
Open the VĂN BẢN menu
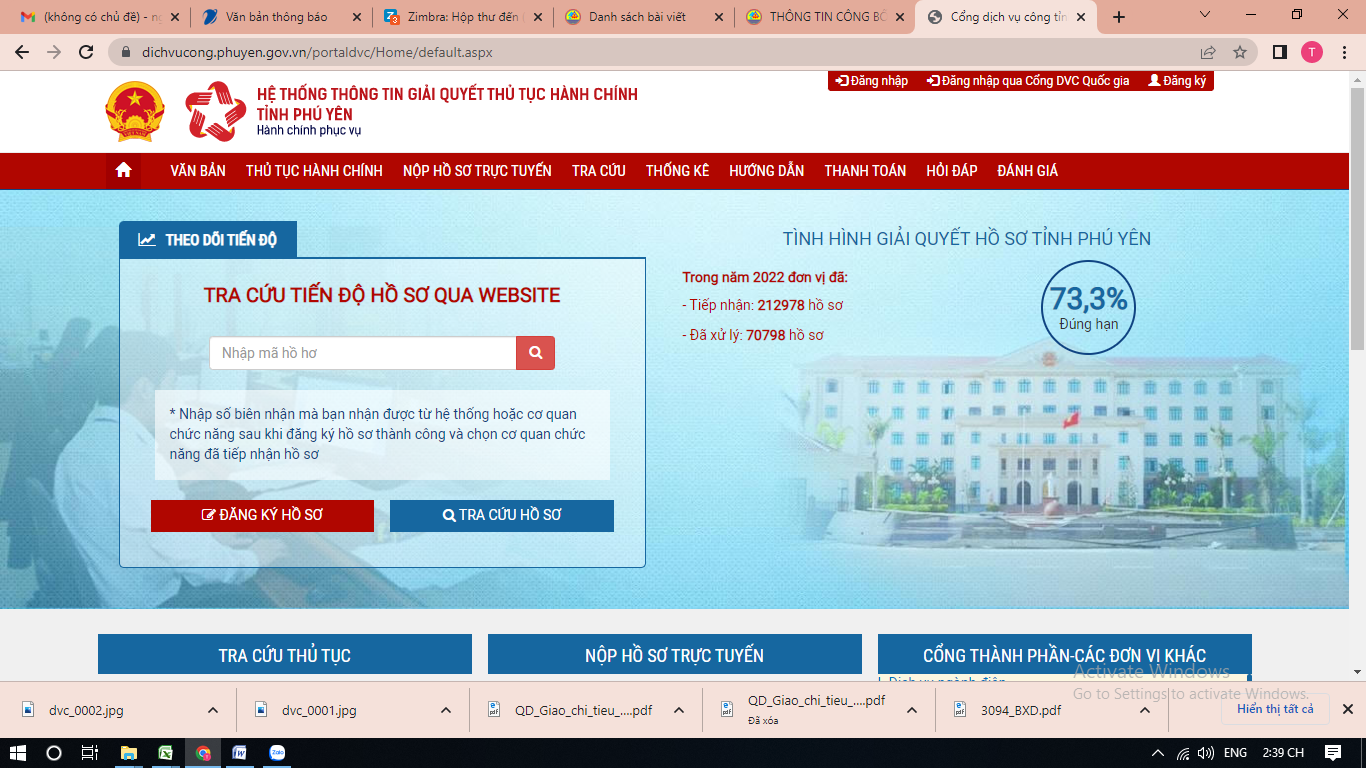198,171
